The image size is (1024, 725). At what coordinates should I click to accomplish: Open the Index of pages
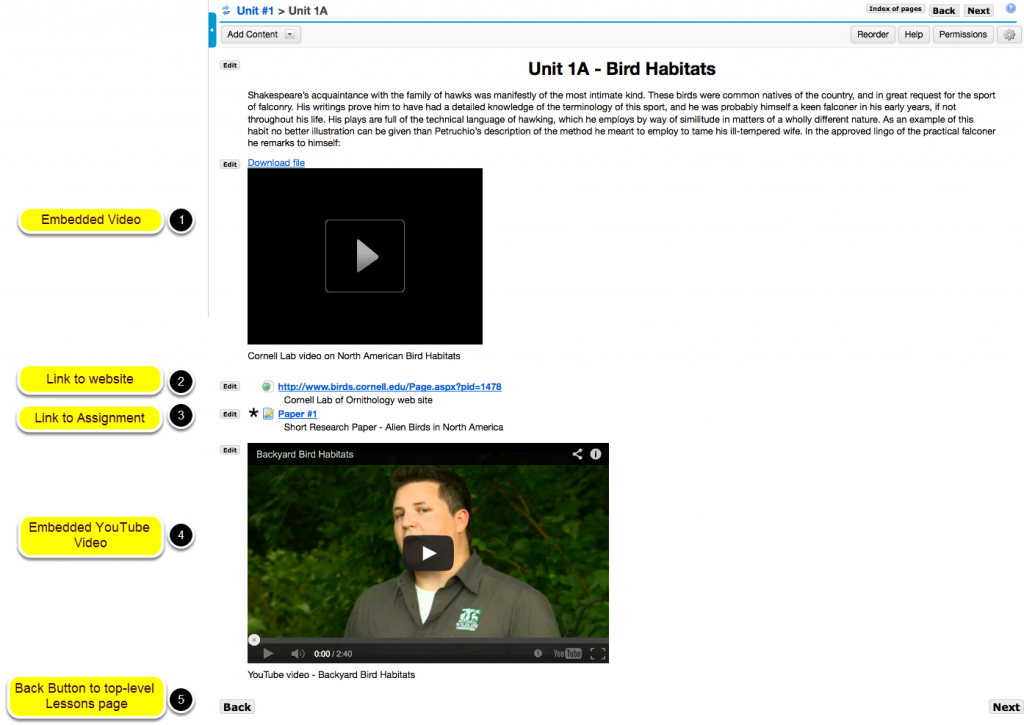point(894,8)
